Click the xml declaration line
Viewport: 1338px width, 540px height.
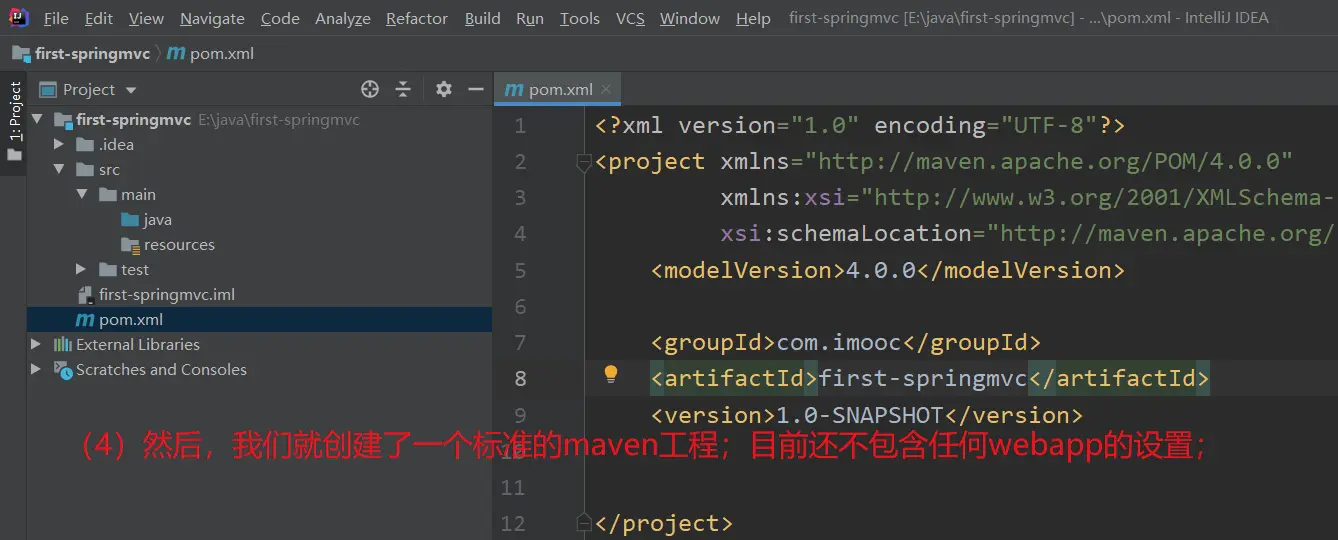[x=860, y=126]
